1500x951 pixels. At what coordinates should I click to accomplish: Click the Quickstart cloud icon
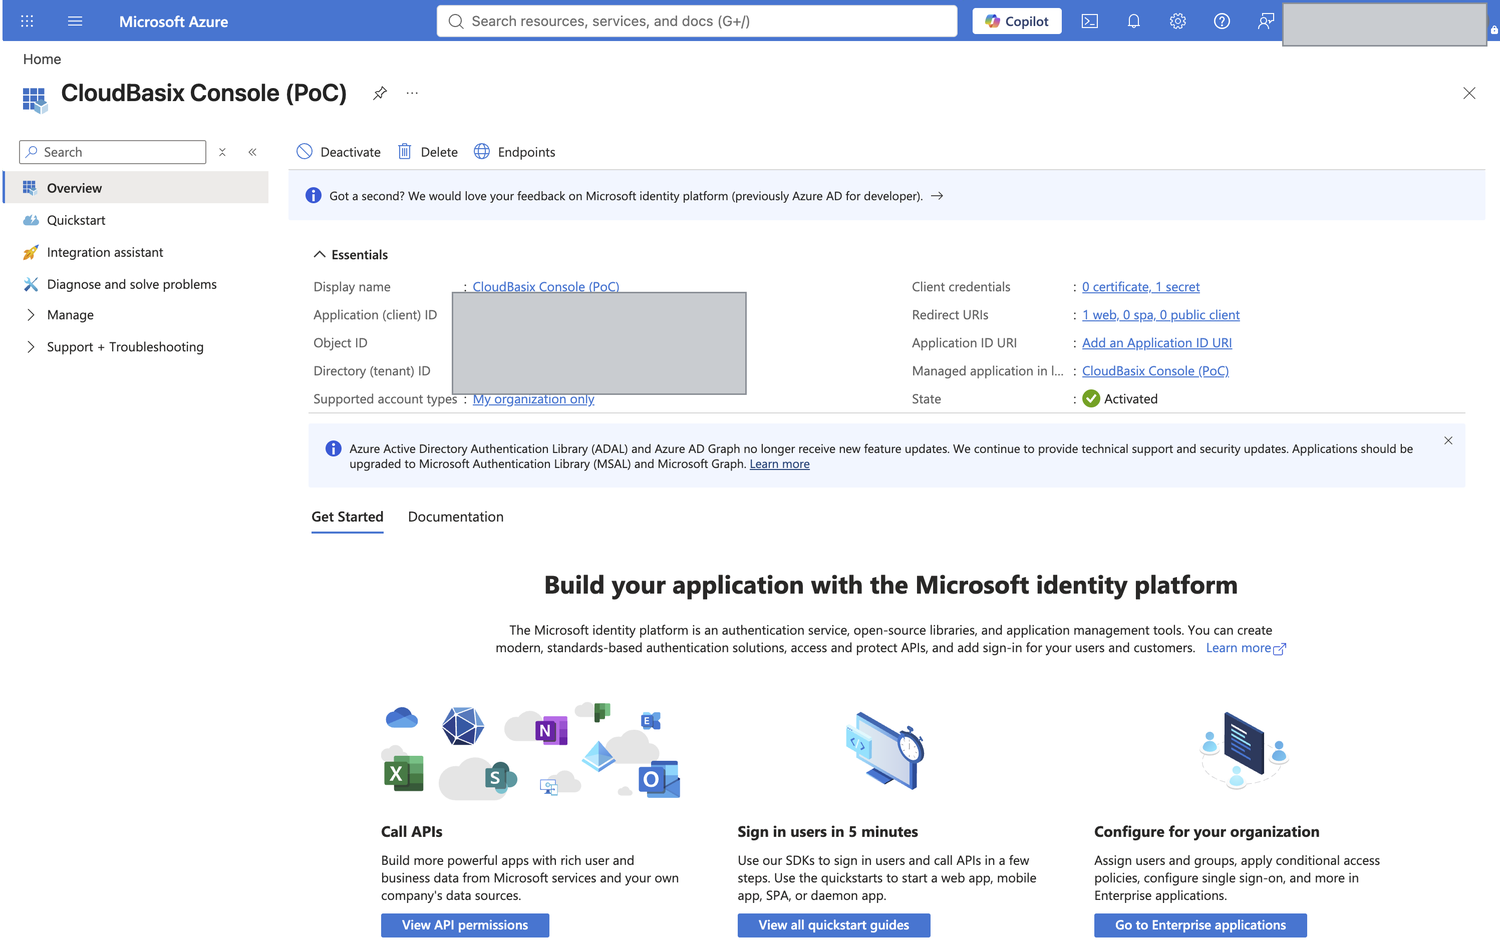[30, 220]
